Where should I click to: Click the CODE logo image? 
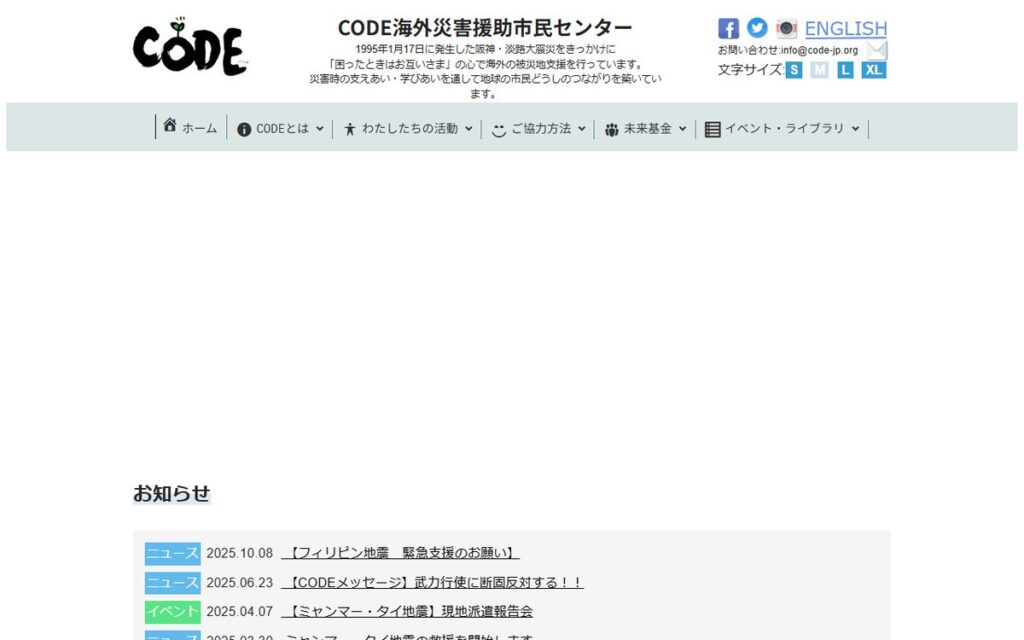pyautogui.click(x=191, y=46)
